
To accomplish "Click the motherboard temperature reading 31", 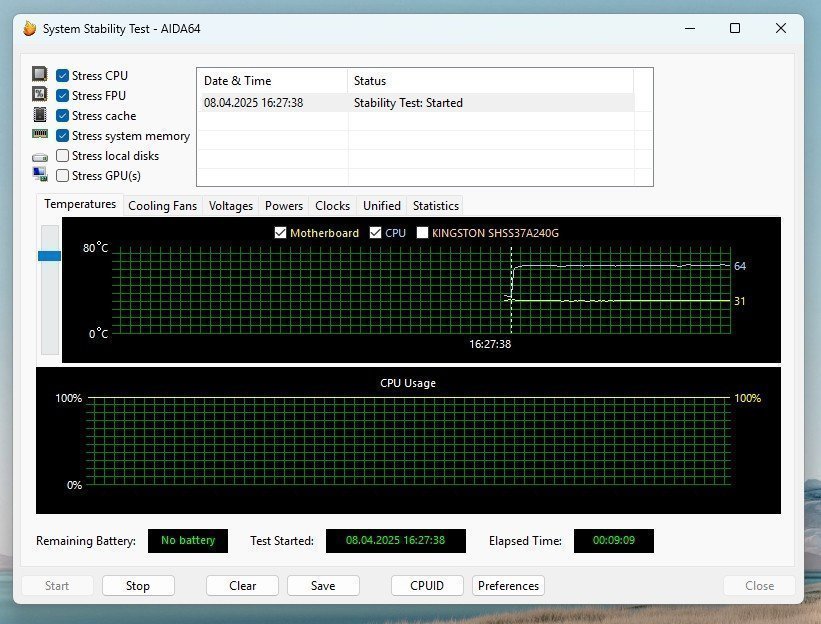I will click(x=739, y=301).
